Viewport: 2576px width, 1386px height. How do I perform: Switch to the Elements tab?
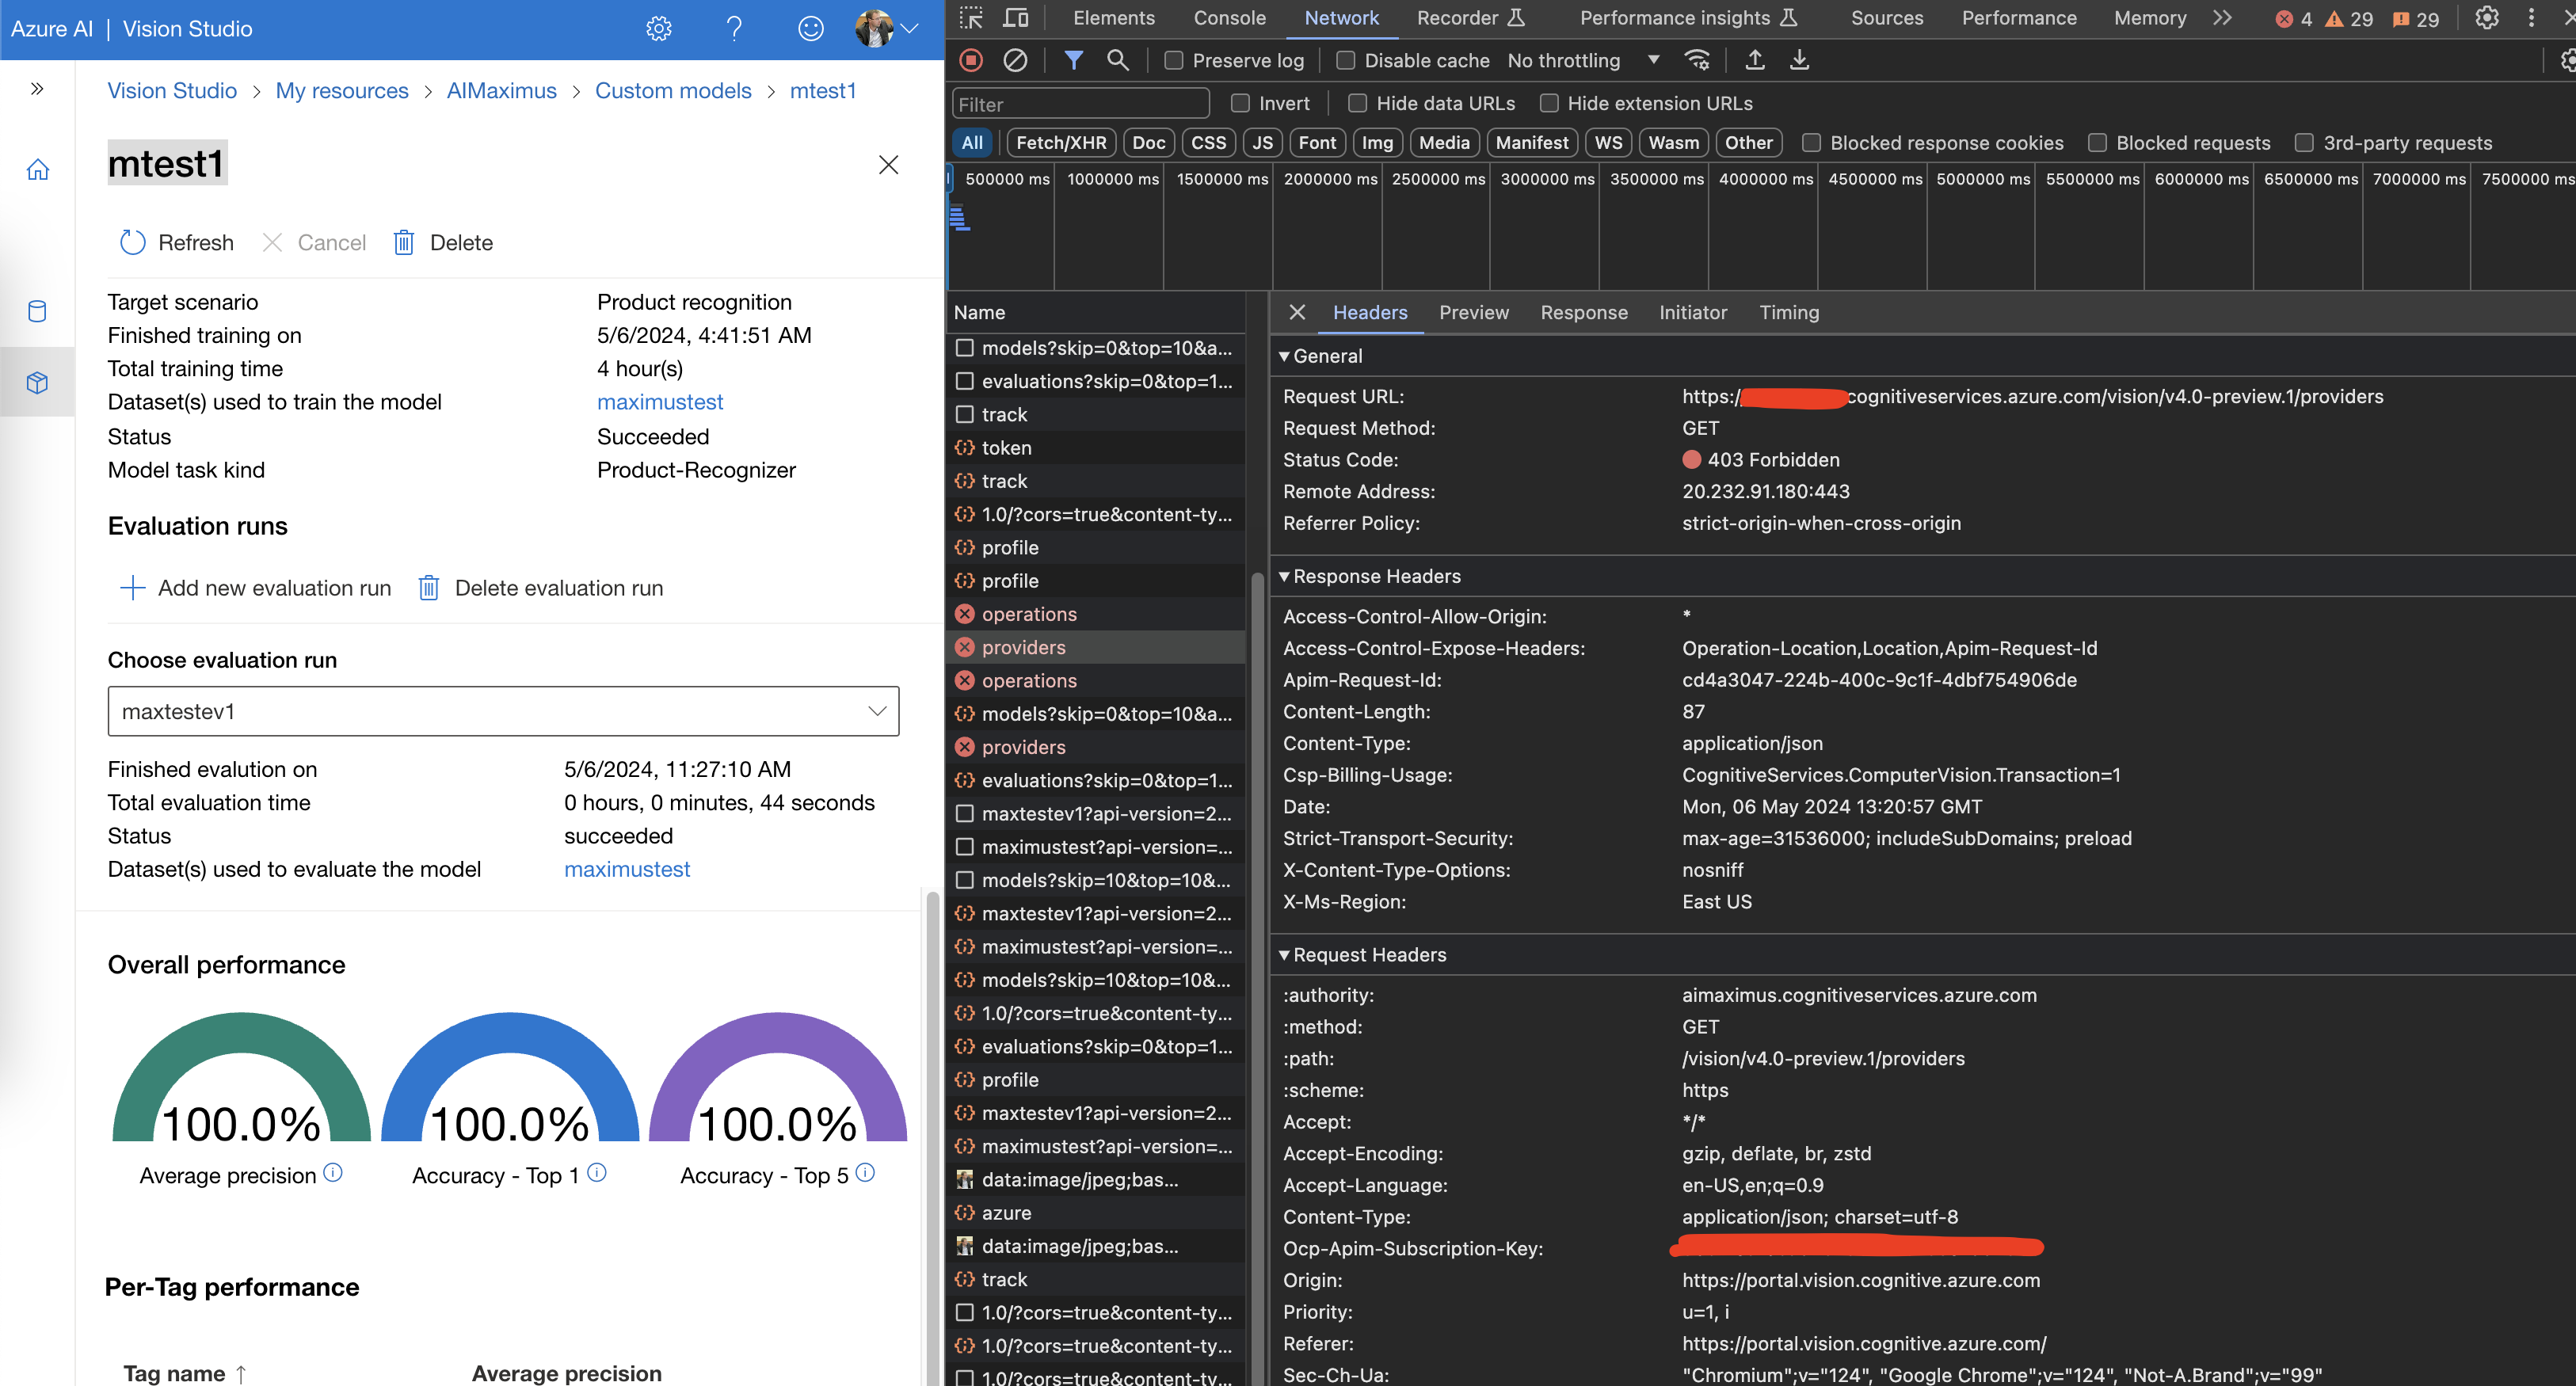click(x=1113, y=18)
